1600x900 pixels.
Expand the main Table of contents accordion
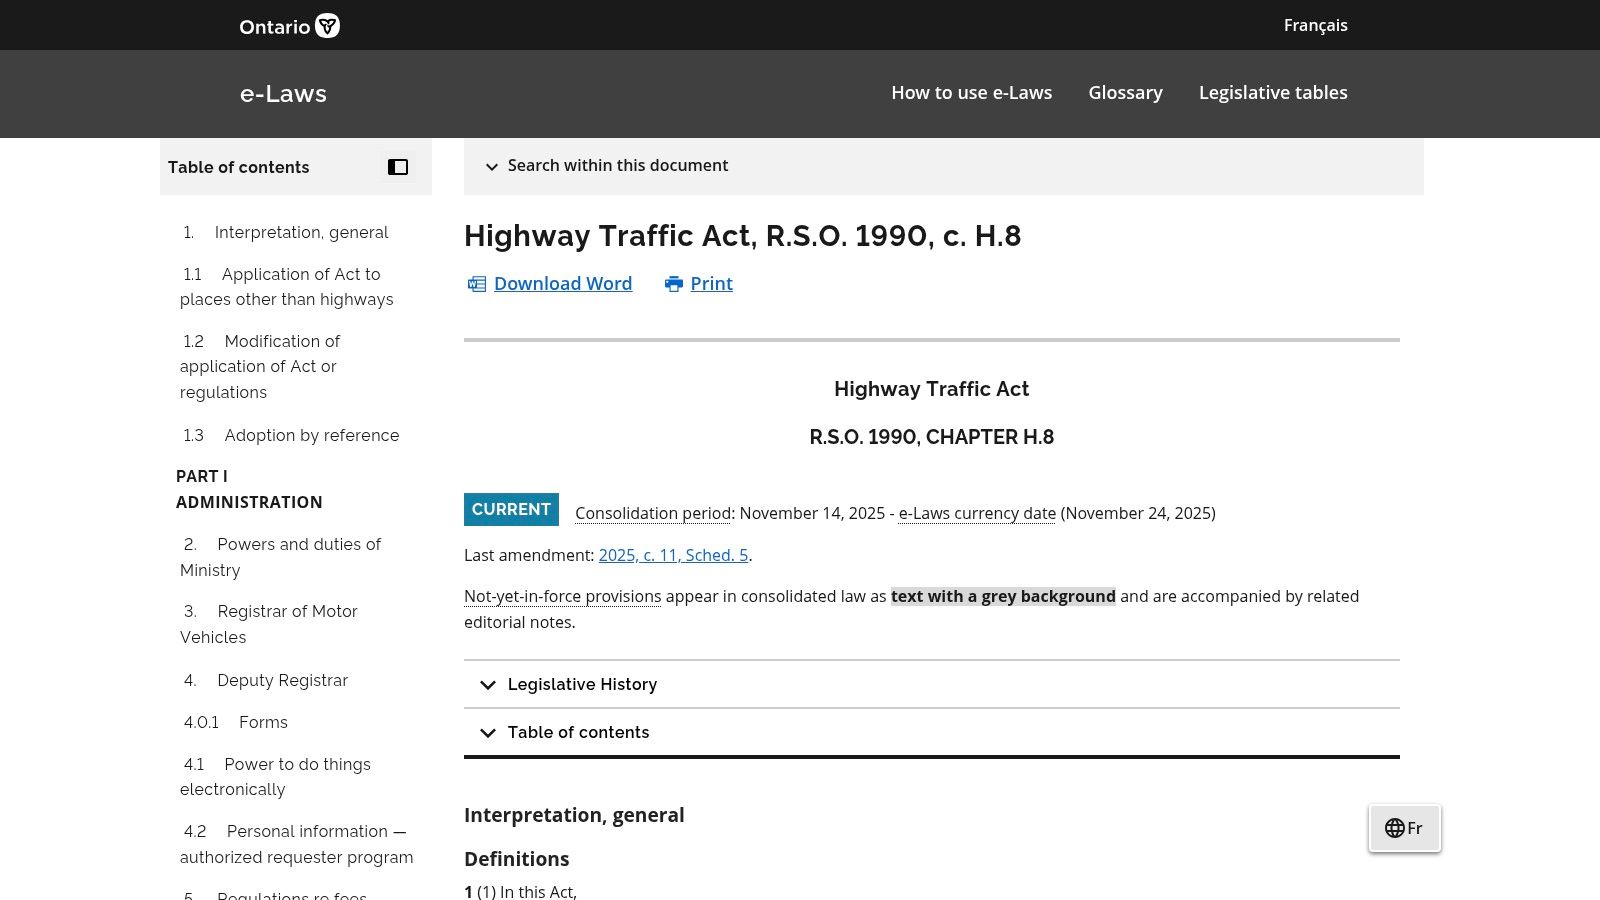coord(931,732)
